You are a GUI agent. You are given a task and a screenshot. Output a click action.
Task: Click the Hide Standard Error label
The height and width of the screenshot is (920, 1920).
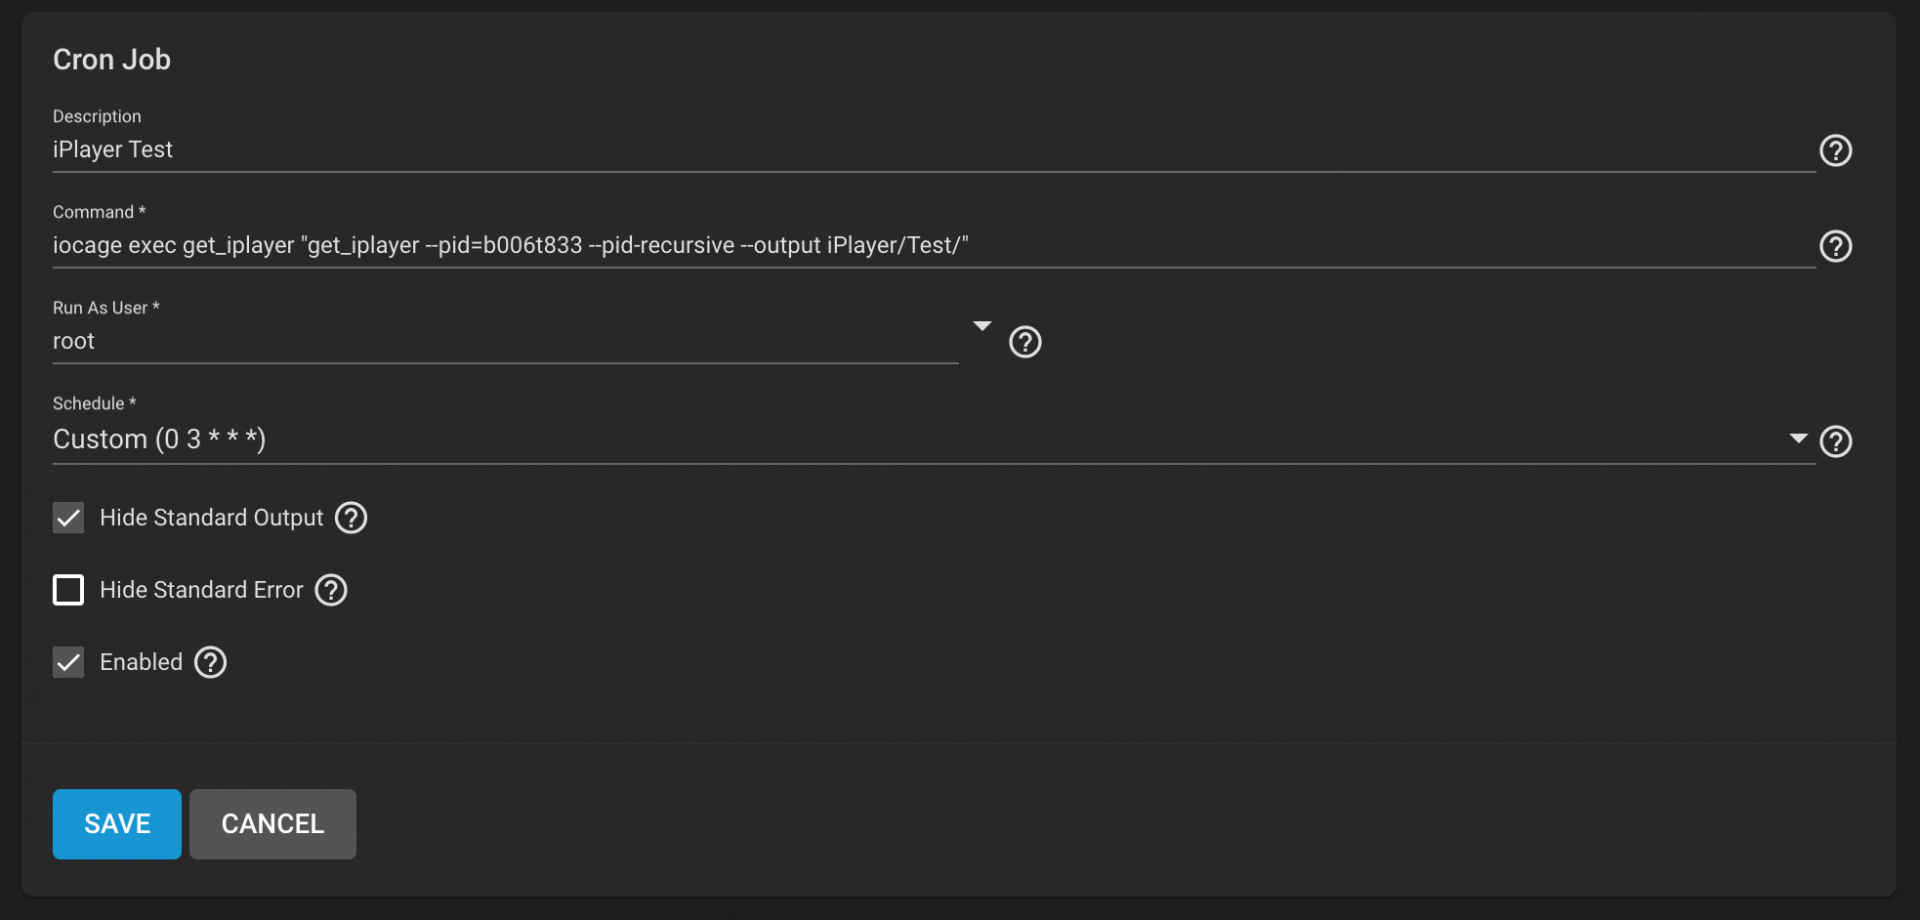pos(201,590)
